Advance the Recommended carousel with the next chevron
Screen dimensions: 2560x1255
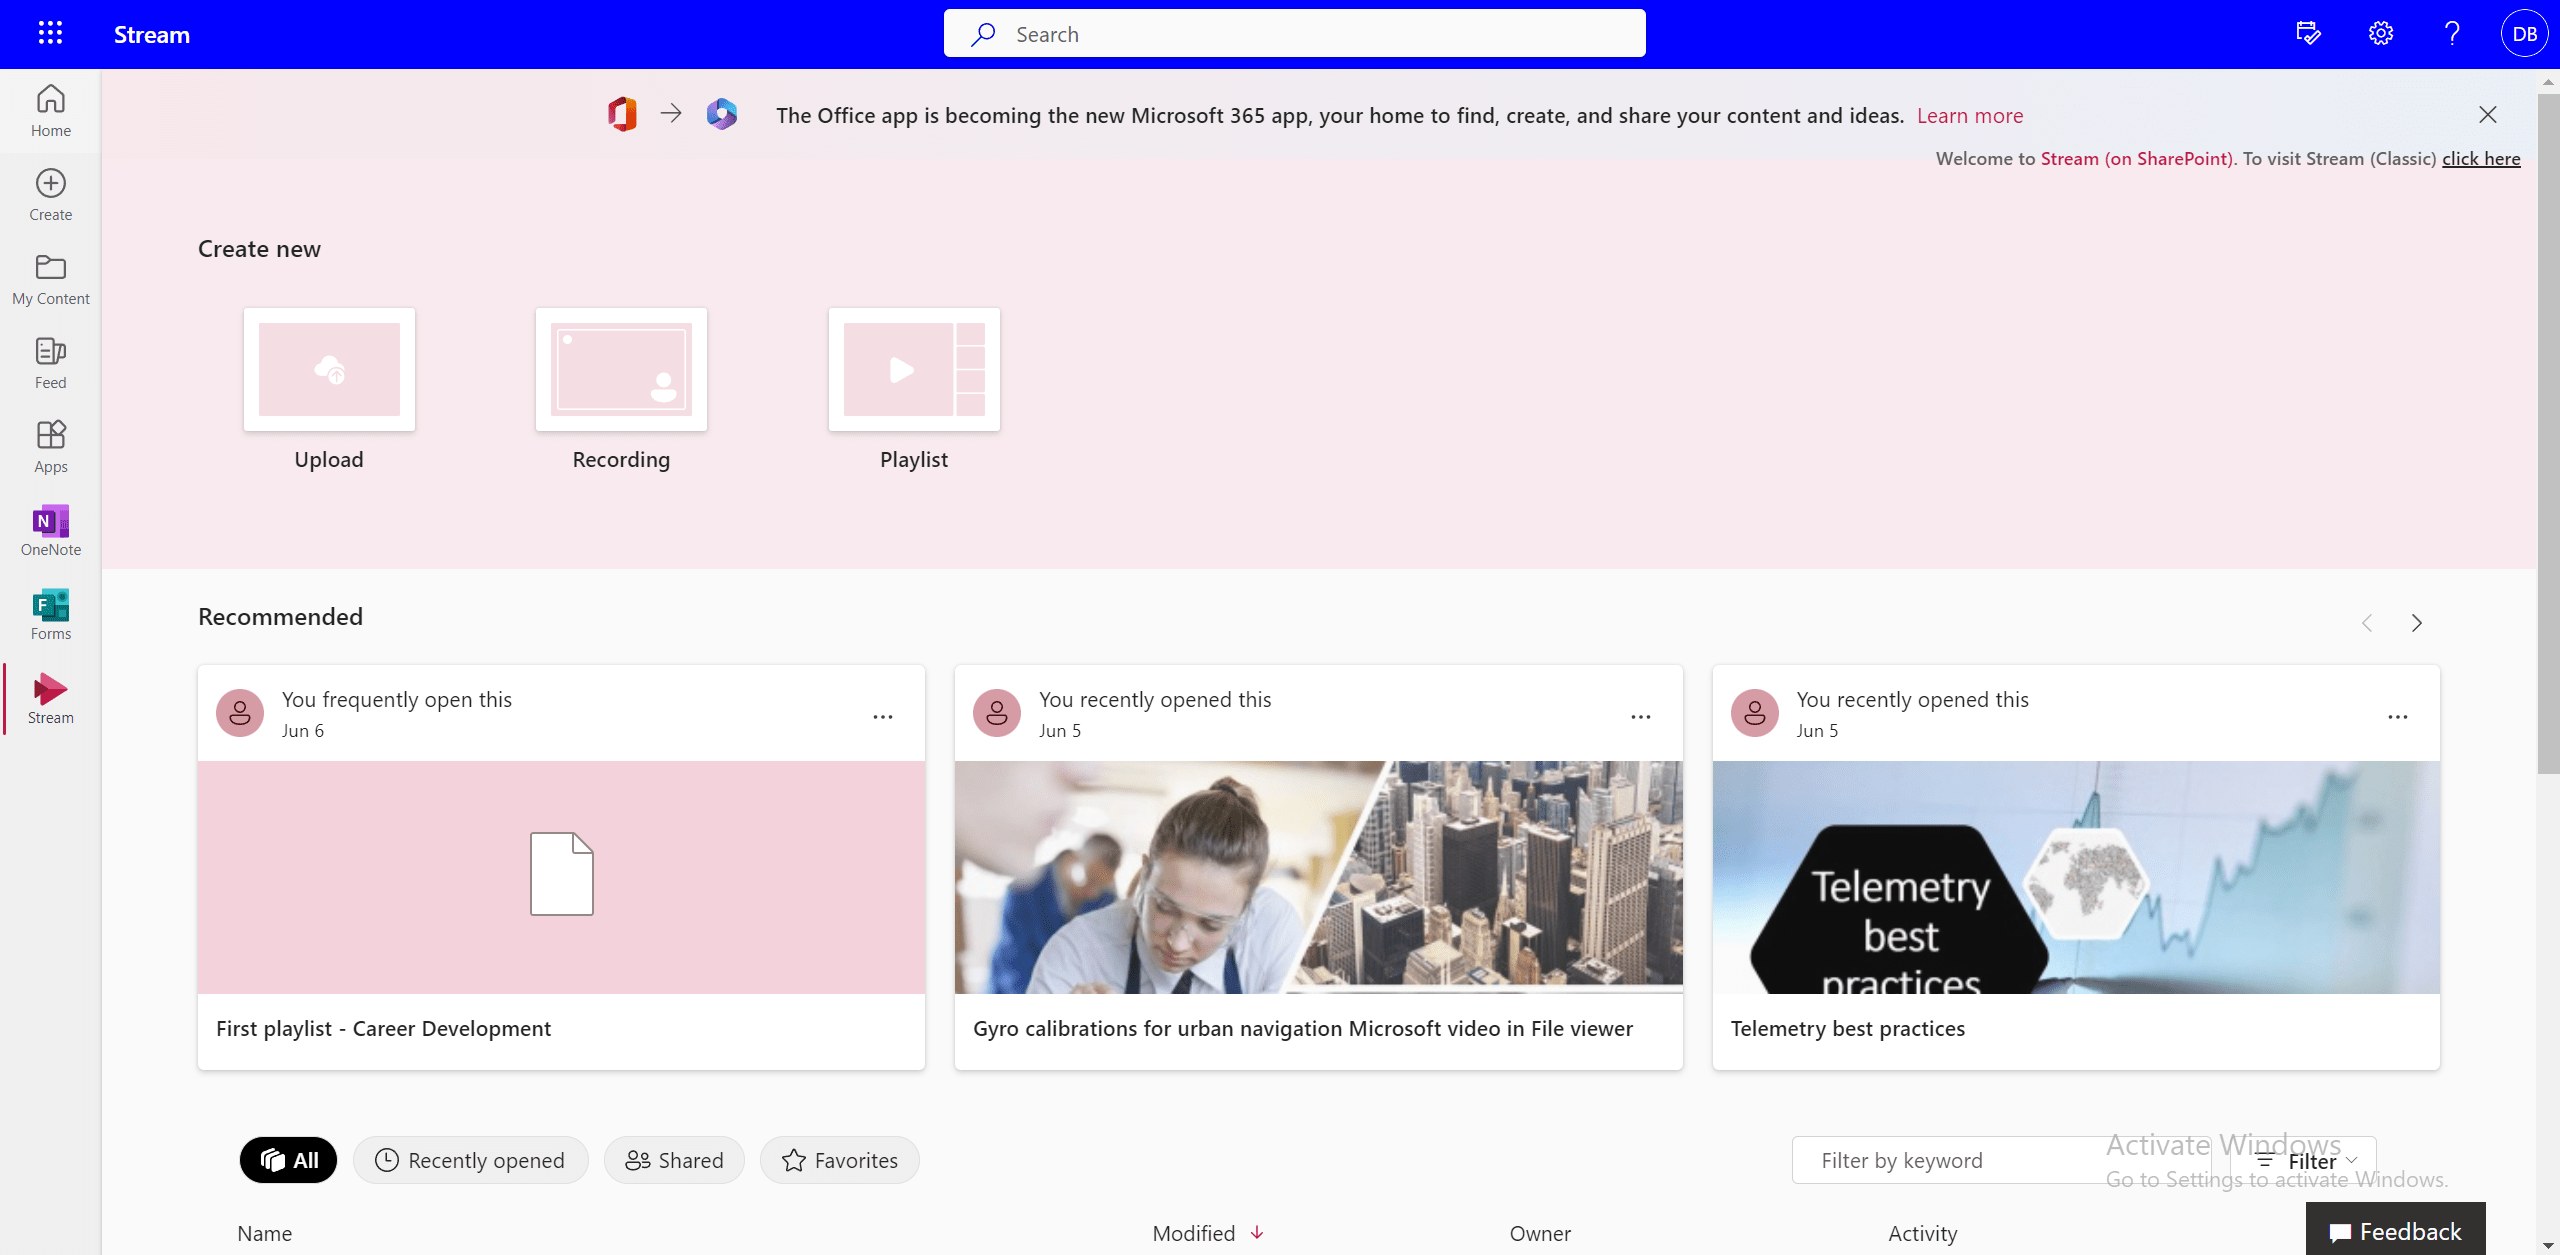(2417, 622)
